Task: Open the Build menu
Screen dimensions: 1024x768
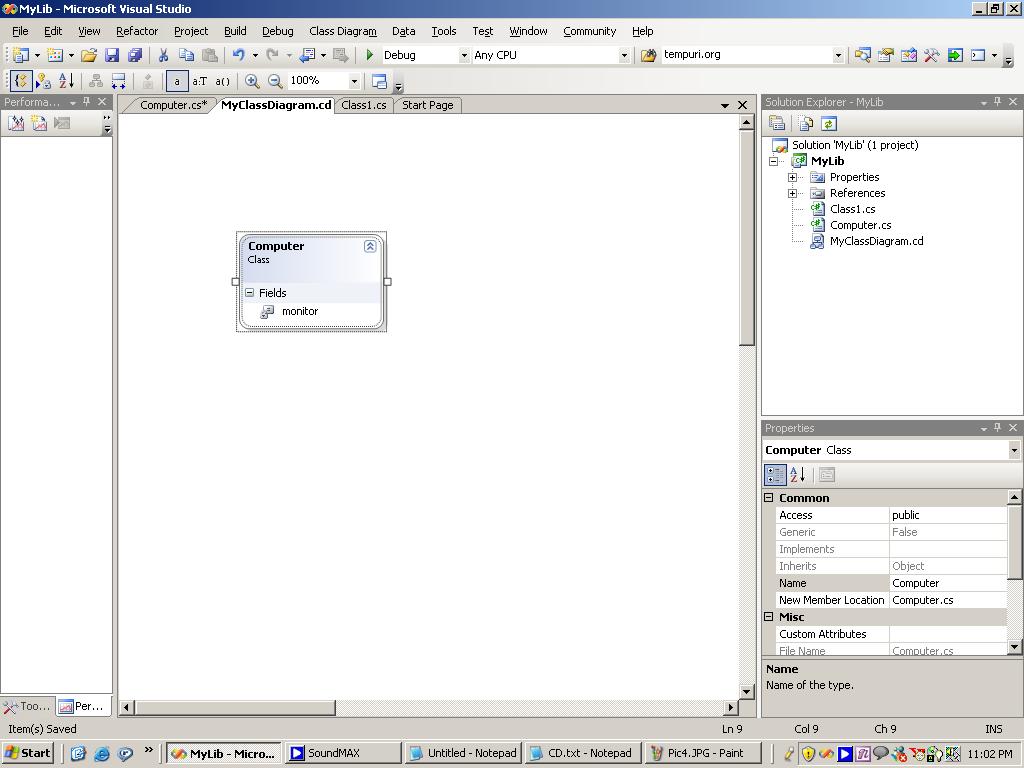Action: click(x=235, y=31)
